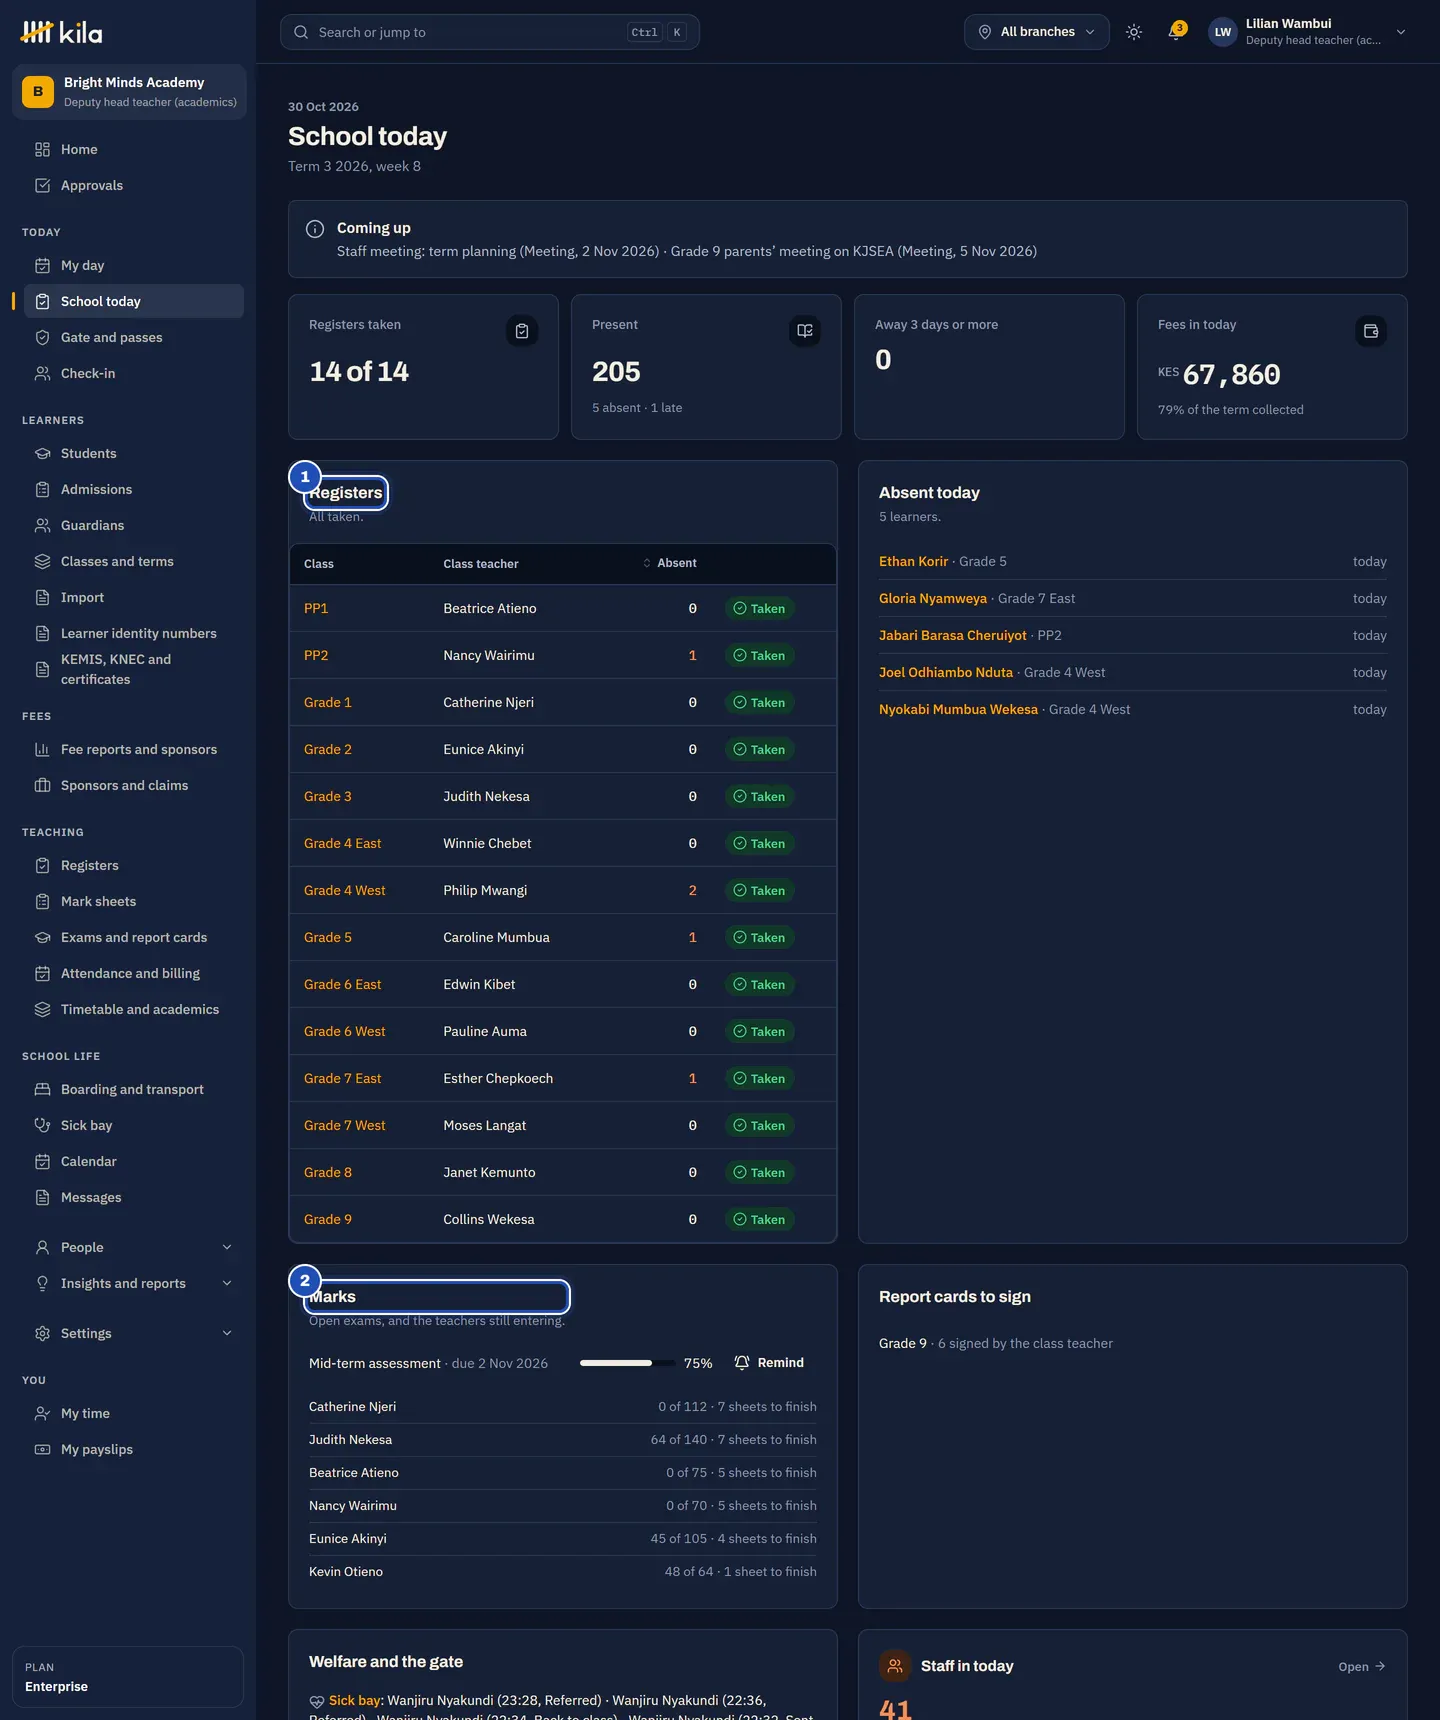1440x1720 pixels.
Task: Click the Remind button for mid-term assessment
Action: click(x=769, y=1363)
